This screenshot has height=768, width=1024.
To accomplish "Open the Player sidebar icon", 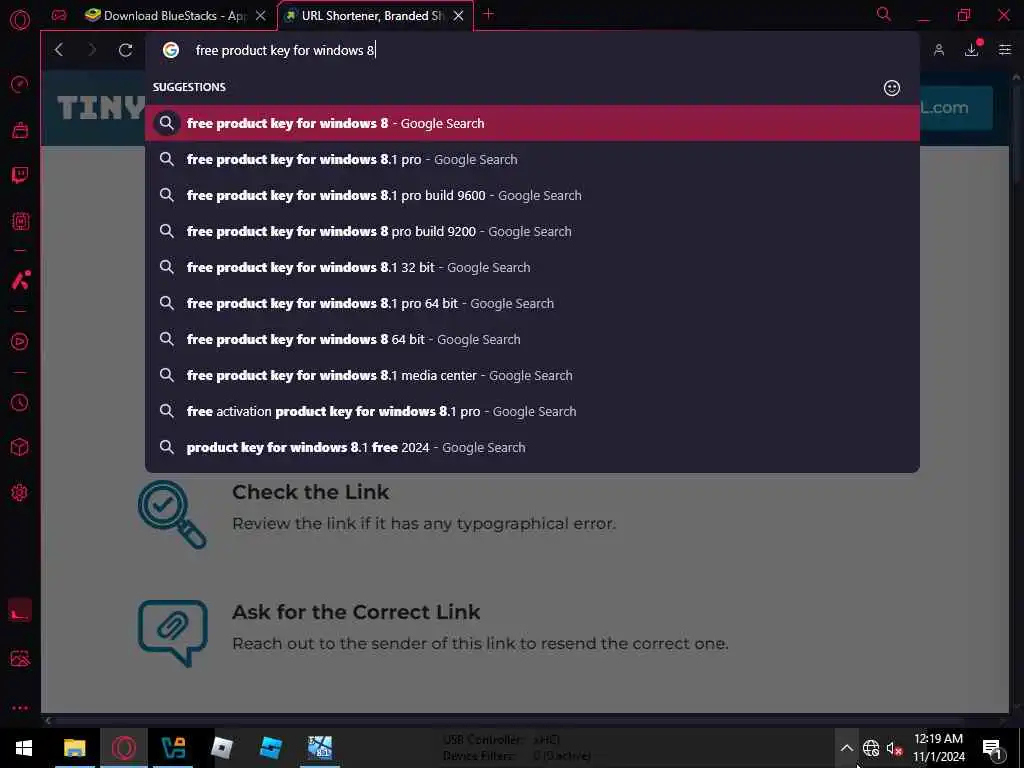I will click(x=20, y=342).
